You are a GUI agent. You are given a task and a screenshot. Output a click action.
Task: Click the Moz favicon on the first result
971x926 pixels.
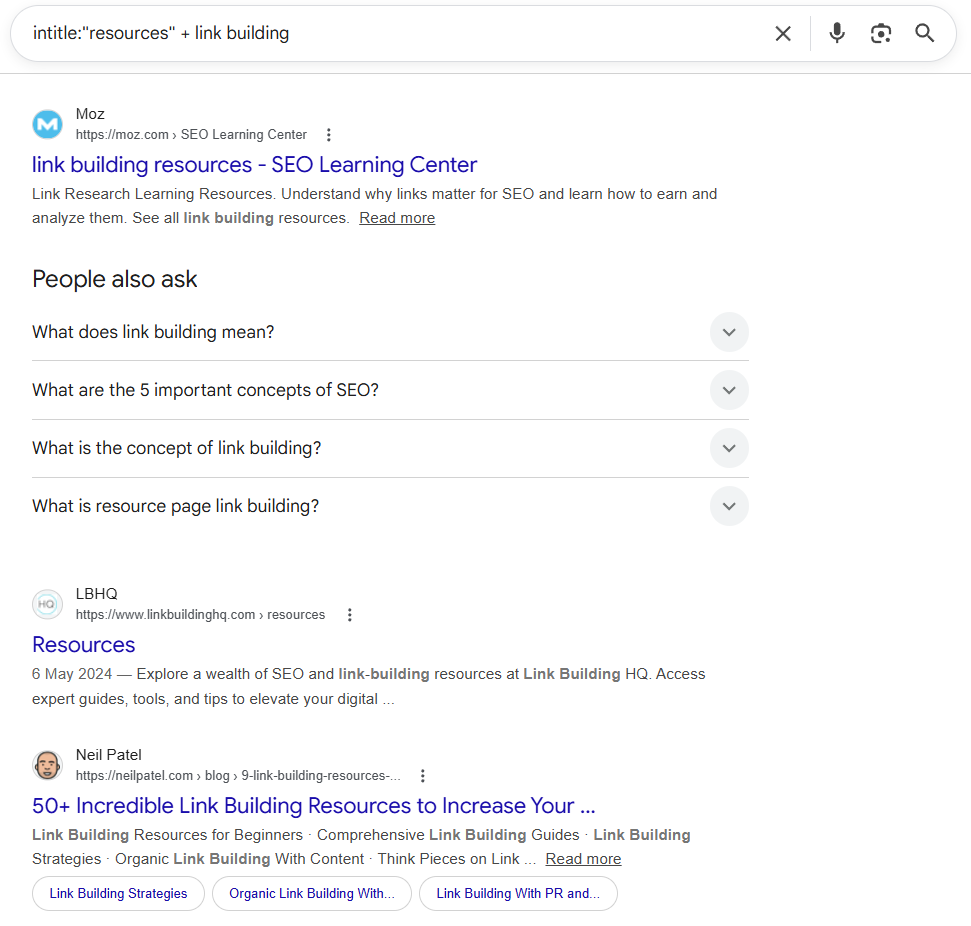pos(47,124)
